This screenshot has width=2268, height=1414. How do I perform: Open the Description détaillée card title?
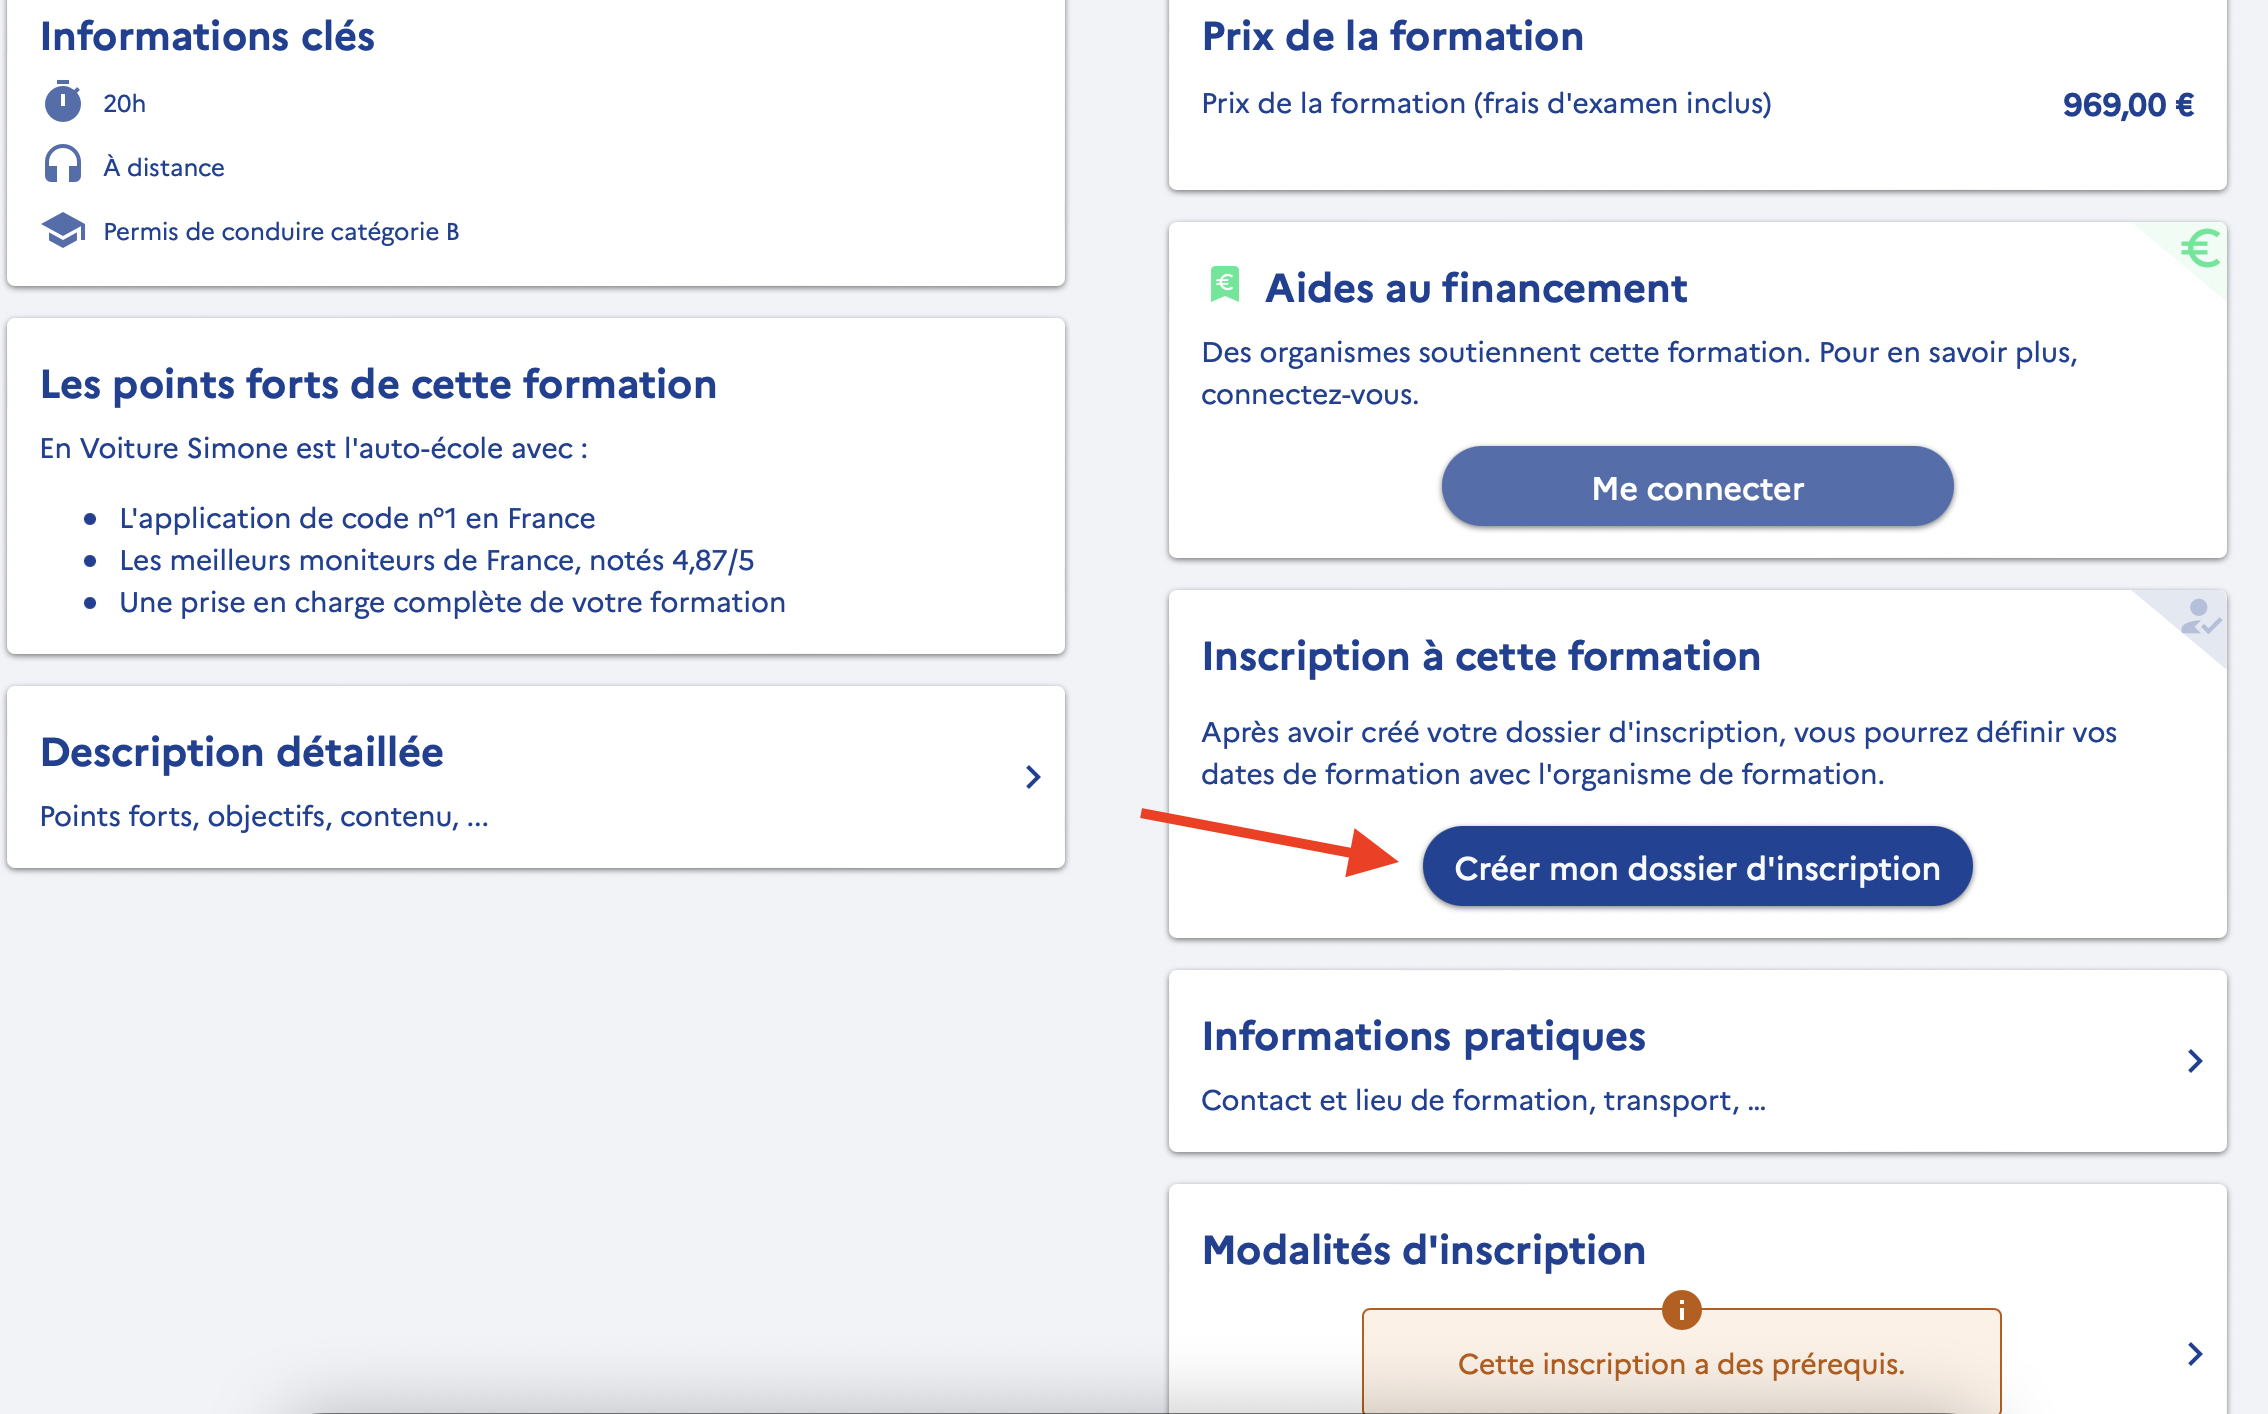(241, 752)
